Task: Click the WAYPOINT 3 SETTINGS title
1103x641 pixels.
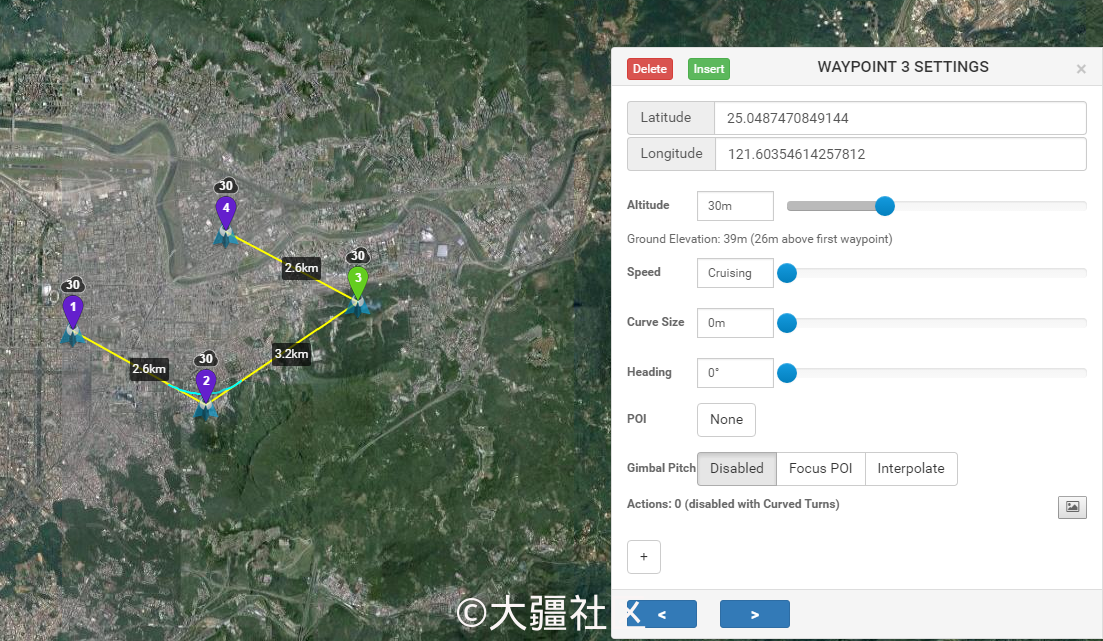Action: (x=903, y=67)
